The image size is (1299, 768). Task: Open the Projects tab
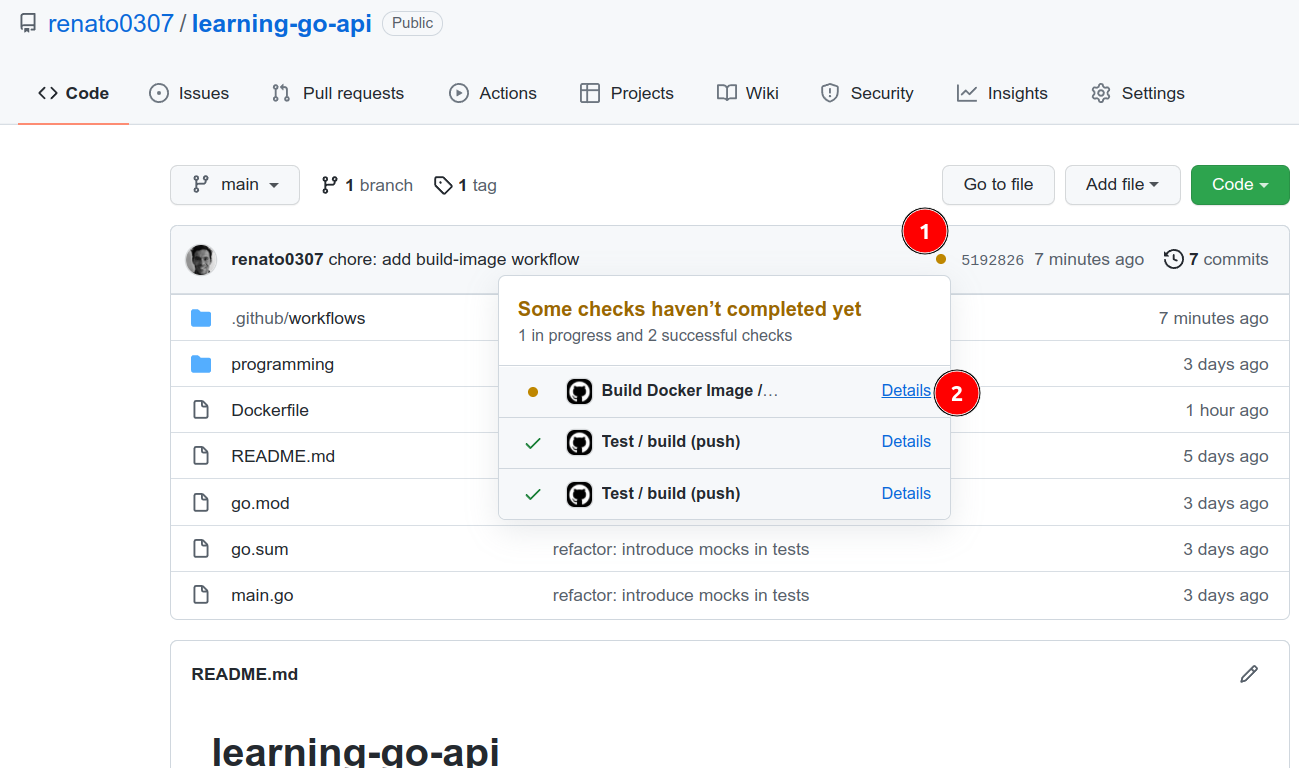pos(627,93)
